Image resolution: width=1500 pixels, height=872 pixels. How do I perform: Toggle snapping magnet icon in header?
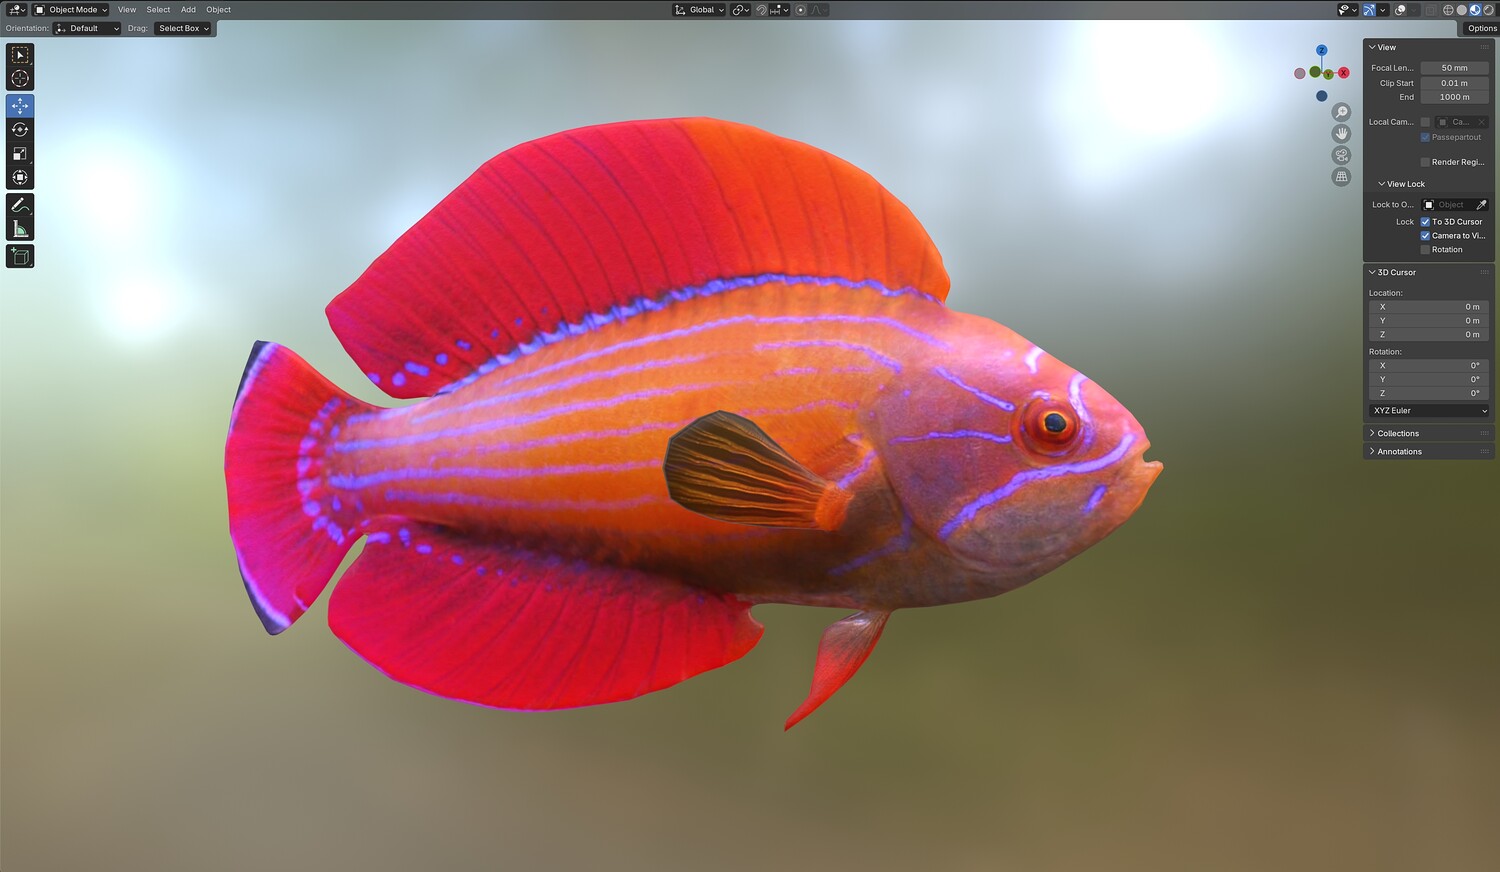point(762,10)
